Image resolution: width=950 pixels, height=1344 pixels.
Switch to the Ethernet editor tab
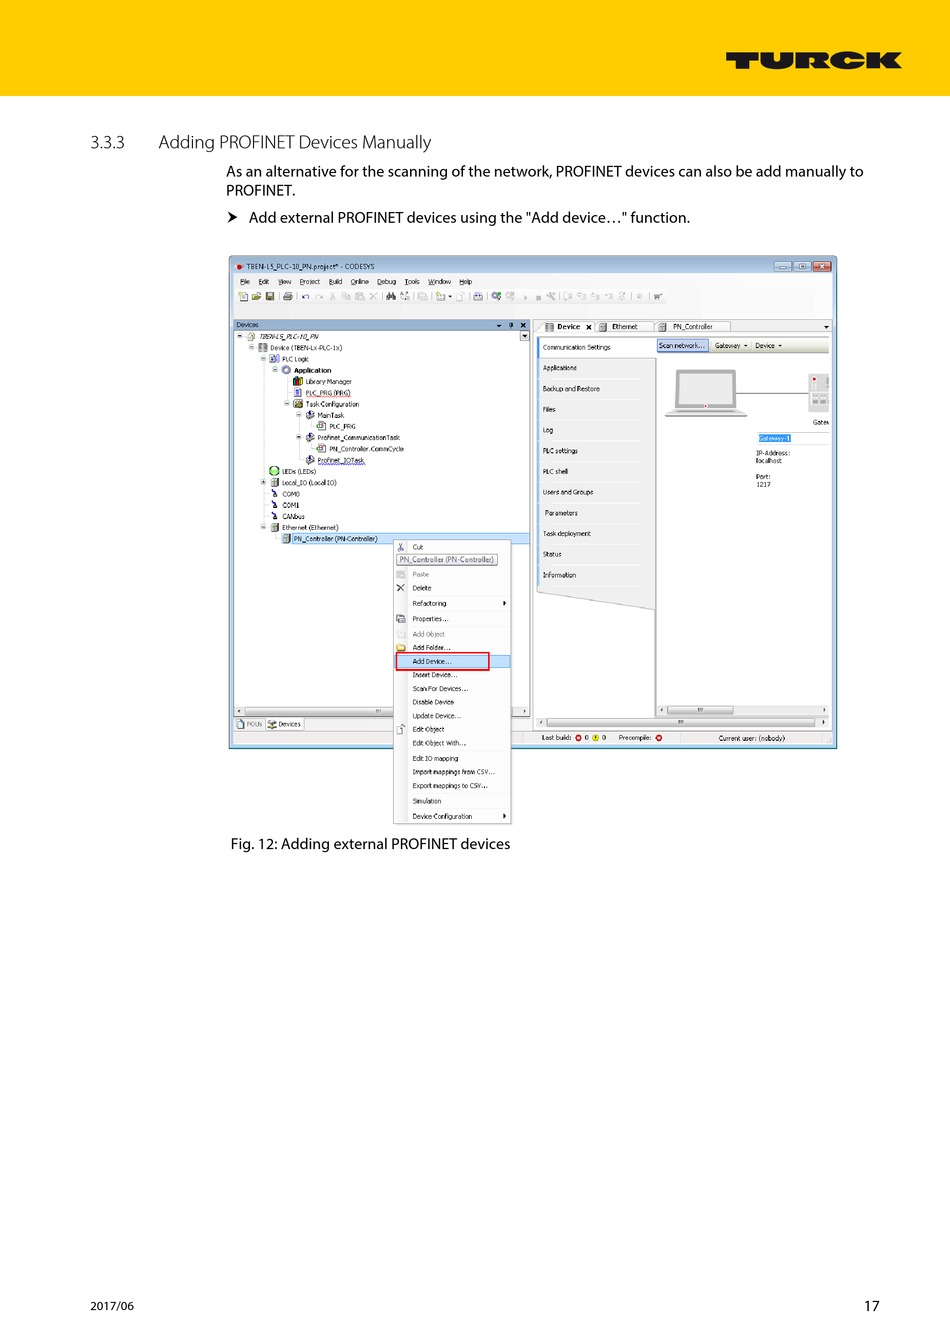(x=625, y=327)
